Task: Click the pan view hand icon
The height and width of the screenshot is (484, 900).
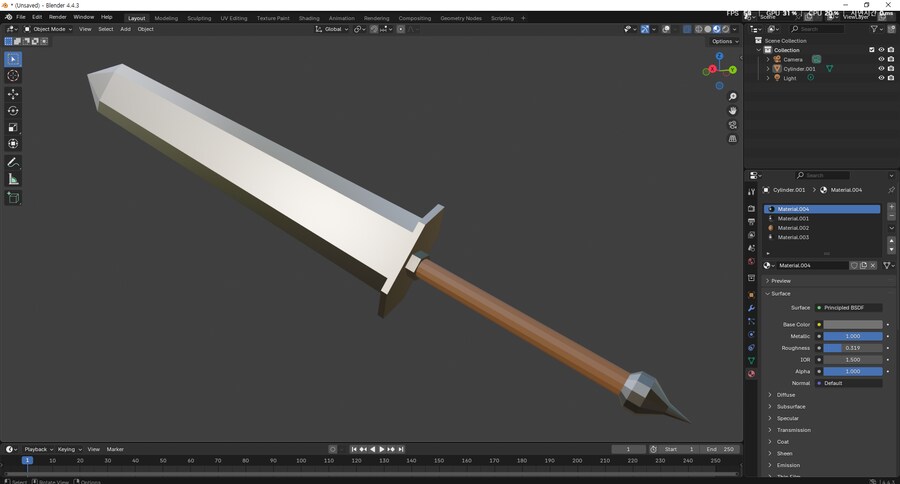Action: 732,110
